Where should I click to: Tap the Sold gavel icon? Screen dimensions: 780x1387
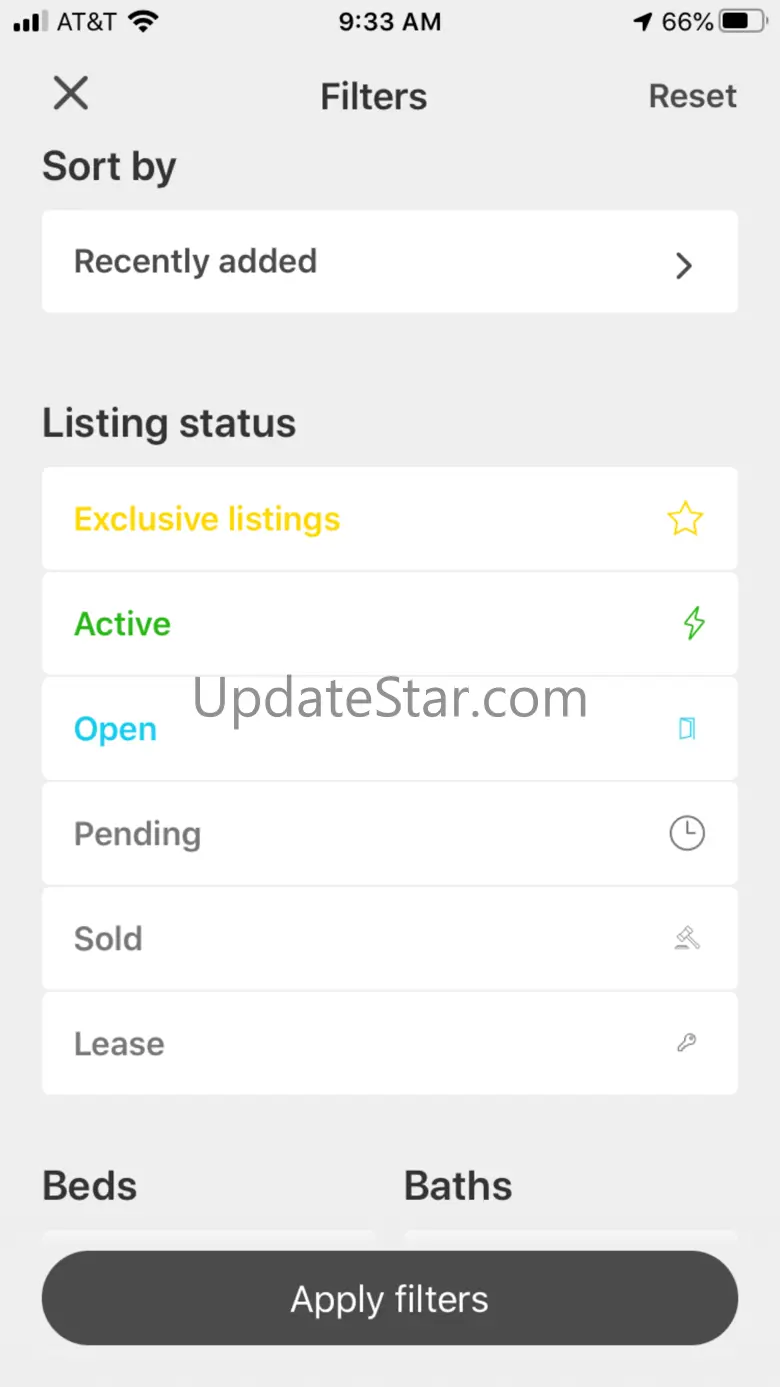686,938
